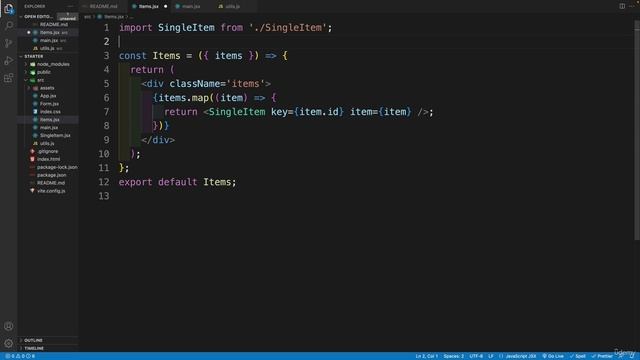Open index.html in file tree

(x=48, y=159)
